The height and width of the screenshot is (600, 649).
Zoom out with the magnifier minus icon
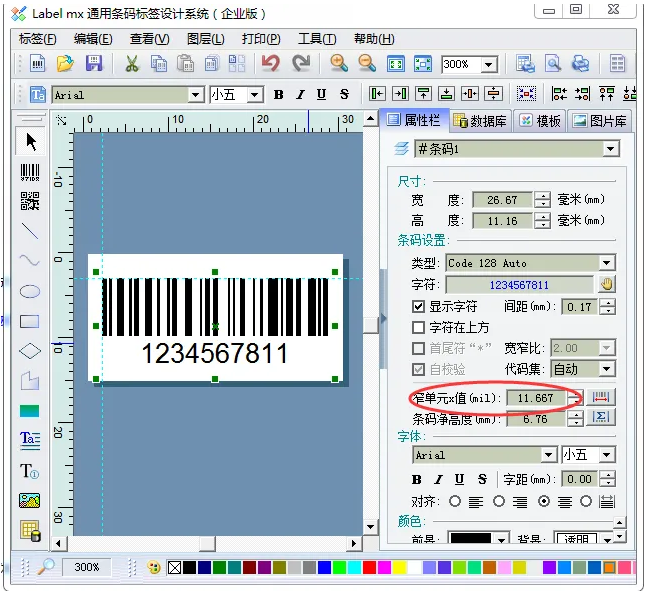click(367, 64)
